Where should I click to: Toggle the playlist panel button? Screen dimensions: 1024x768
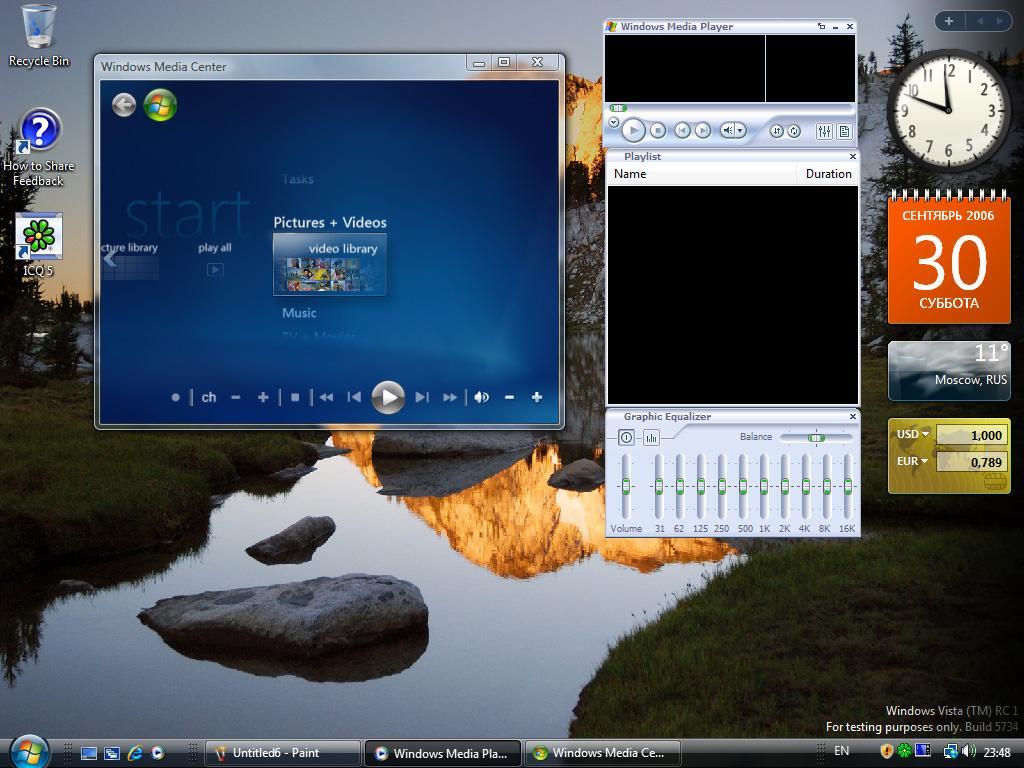point(844,131)
